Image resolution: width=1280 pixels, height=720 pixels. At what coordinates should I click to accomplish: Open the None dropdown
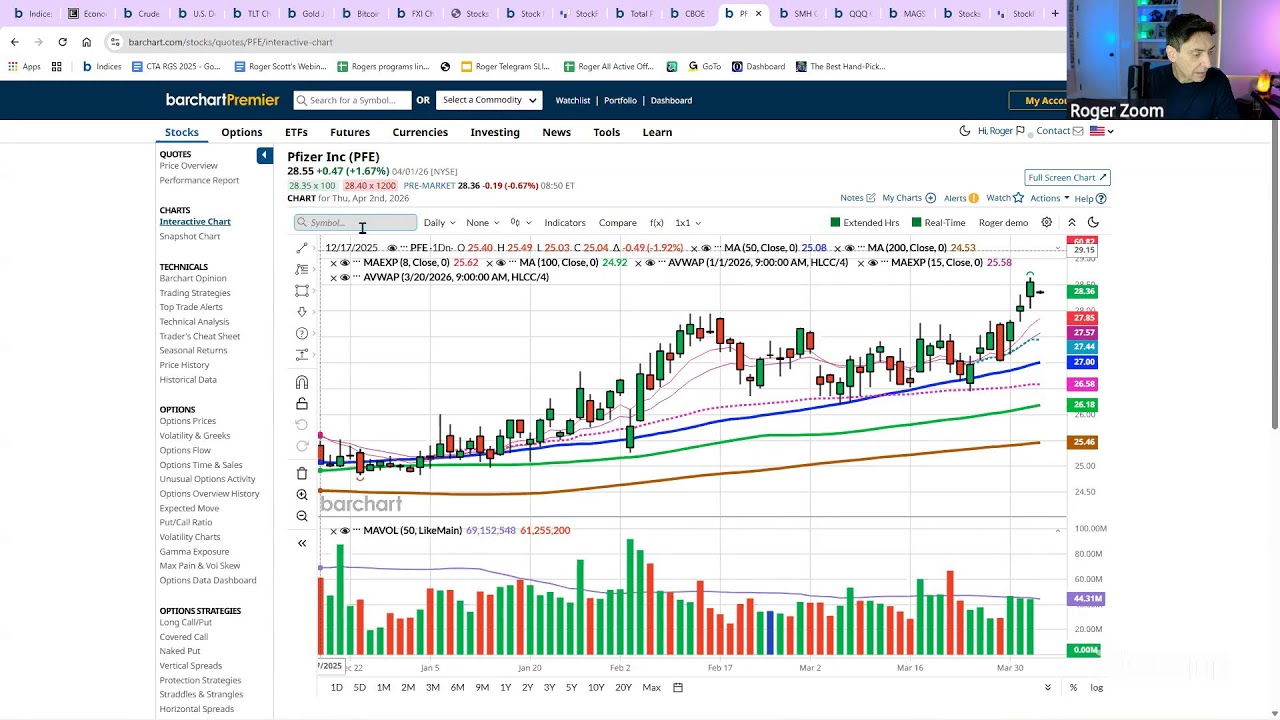tap(482, 223)
